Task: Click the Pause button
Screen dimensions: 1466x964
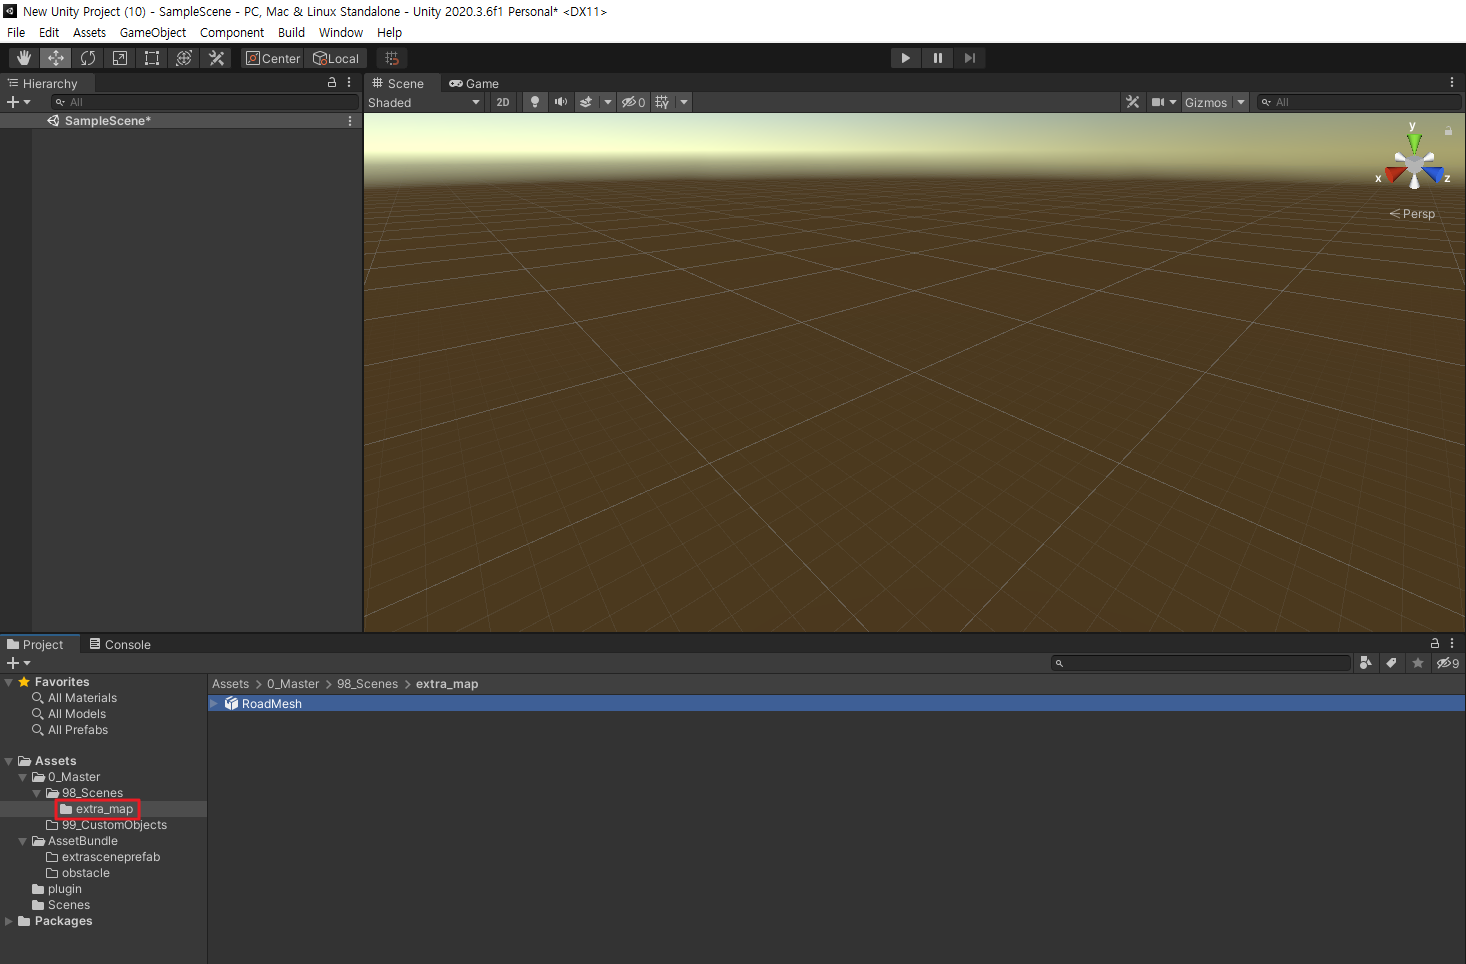Action: [x=937, y=58]
